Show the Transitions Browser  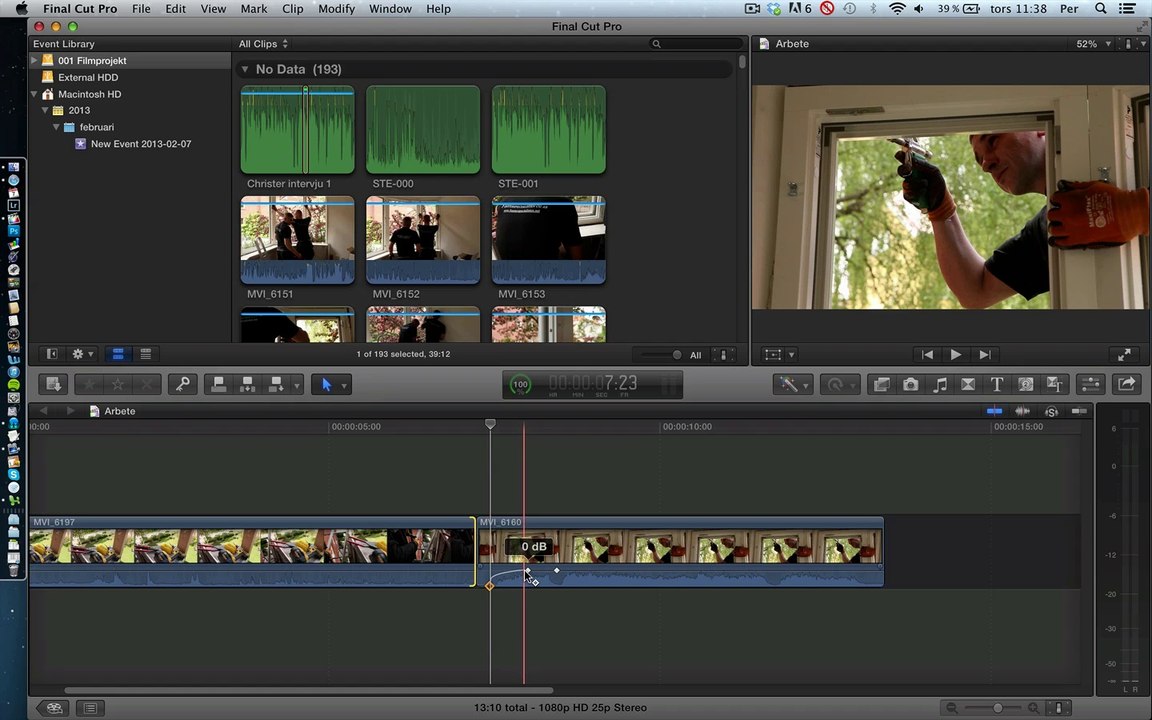[968, 384]
